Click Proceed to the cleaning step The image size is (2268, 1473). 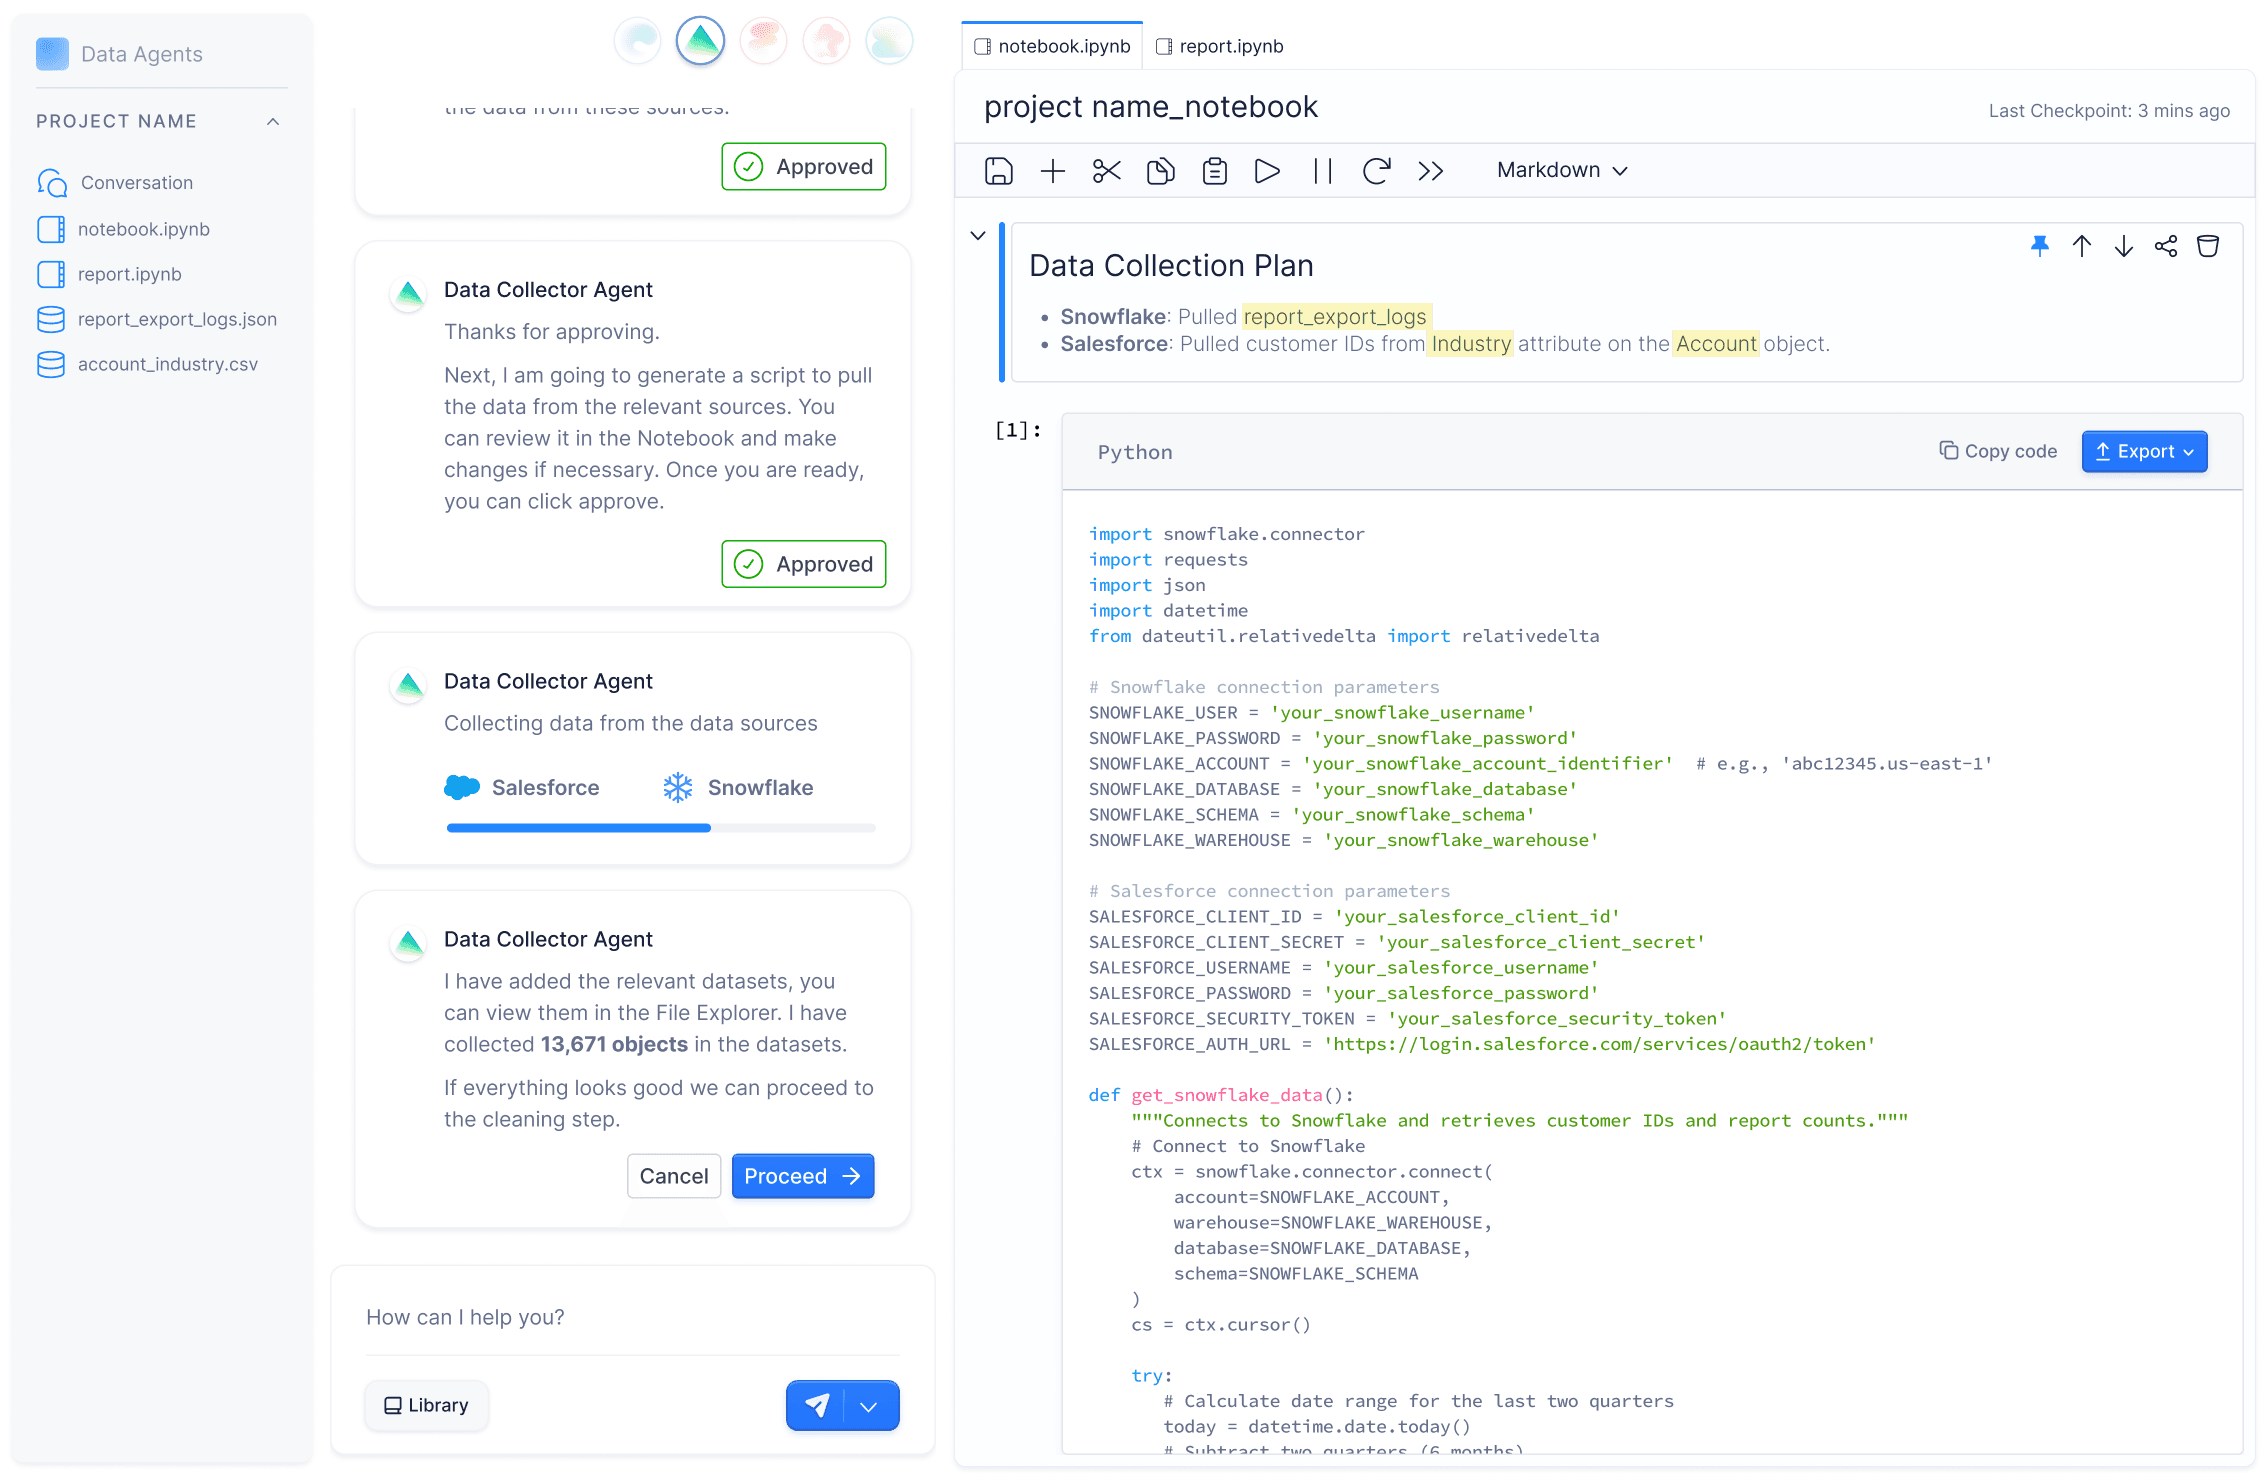click(803, 1176)
